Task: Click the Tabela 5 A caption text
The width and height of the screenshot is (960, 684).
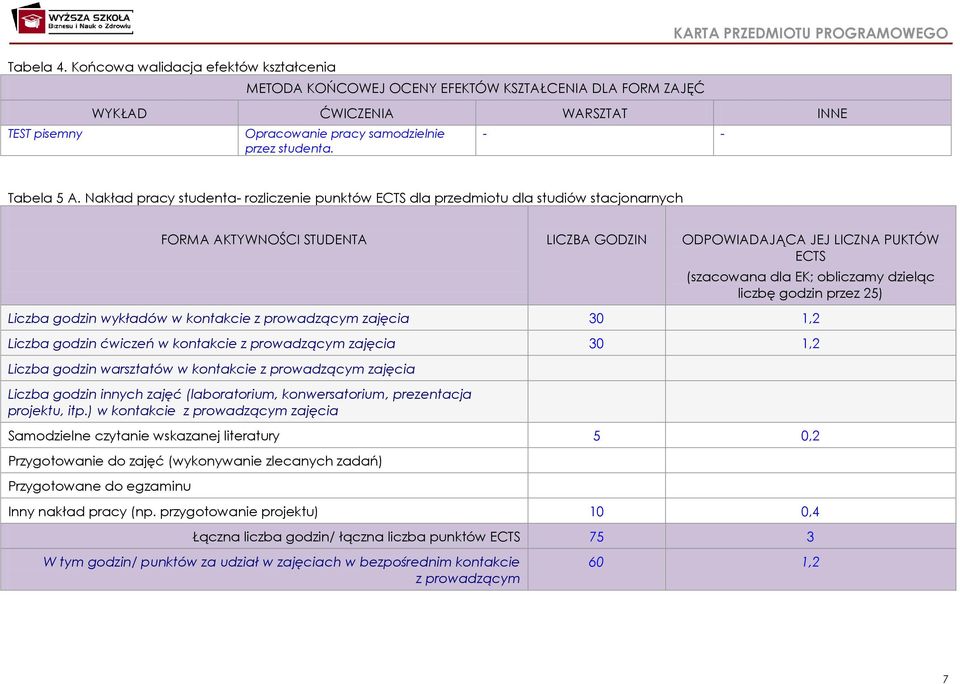Action: coord(345,198)
